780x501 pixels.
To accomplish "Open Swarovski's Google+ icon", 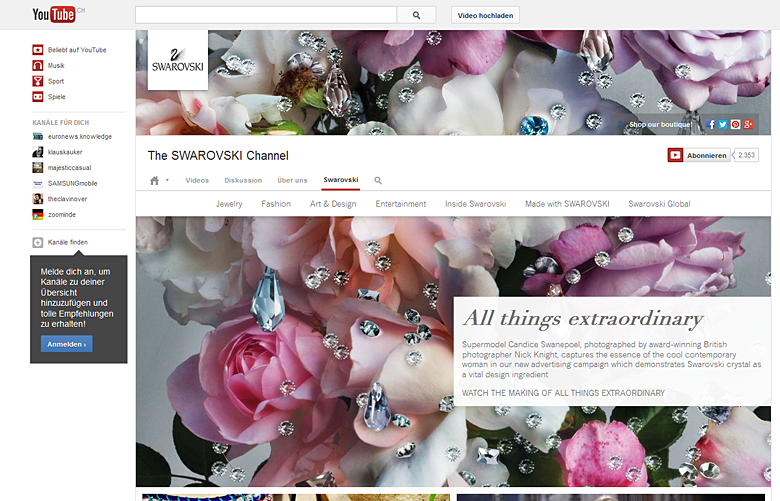I will (x=747, y=124).
